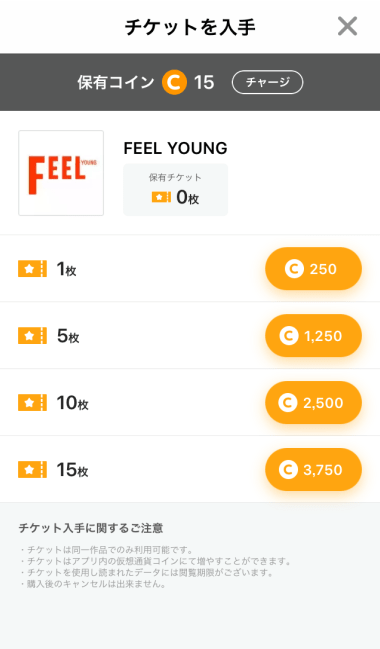Tap the チャージ charge button
Viewport: 380px width, 649px height.
pyautogui.click(x=267, y=82)
